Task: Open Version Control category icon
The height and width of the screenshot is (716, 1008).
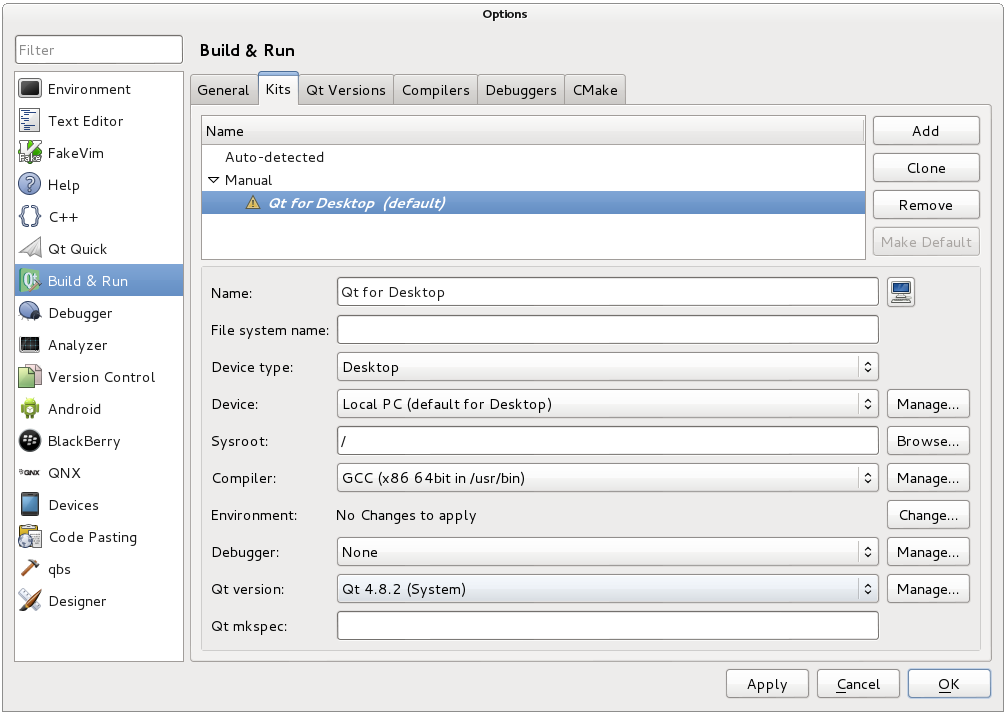Action: pos(30,377)
